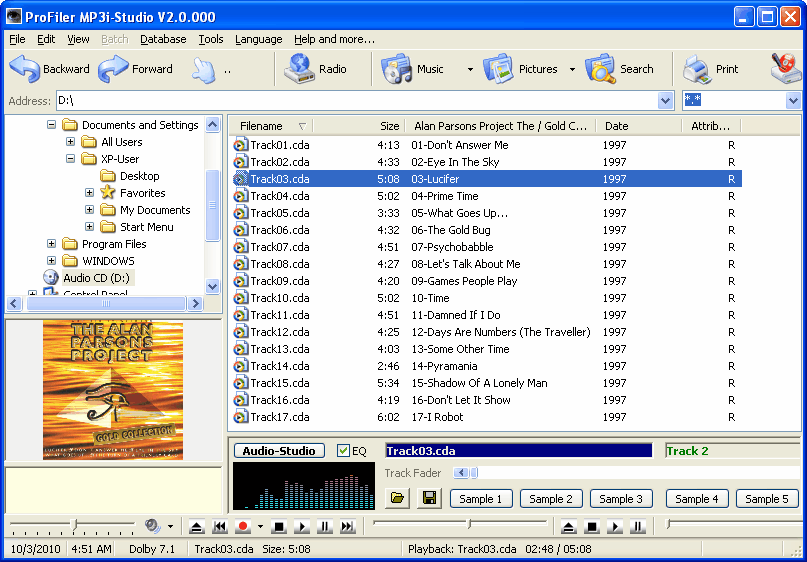Click the Forward navigation arrow icon
Image resolution: width=807 pixels, height=562 pixels.
[113, 69]
